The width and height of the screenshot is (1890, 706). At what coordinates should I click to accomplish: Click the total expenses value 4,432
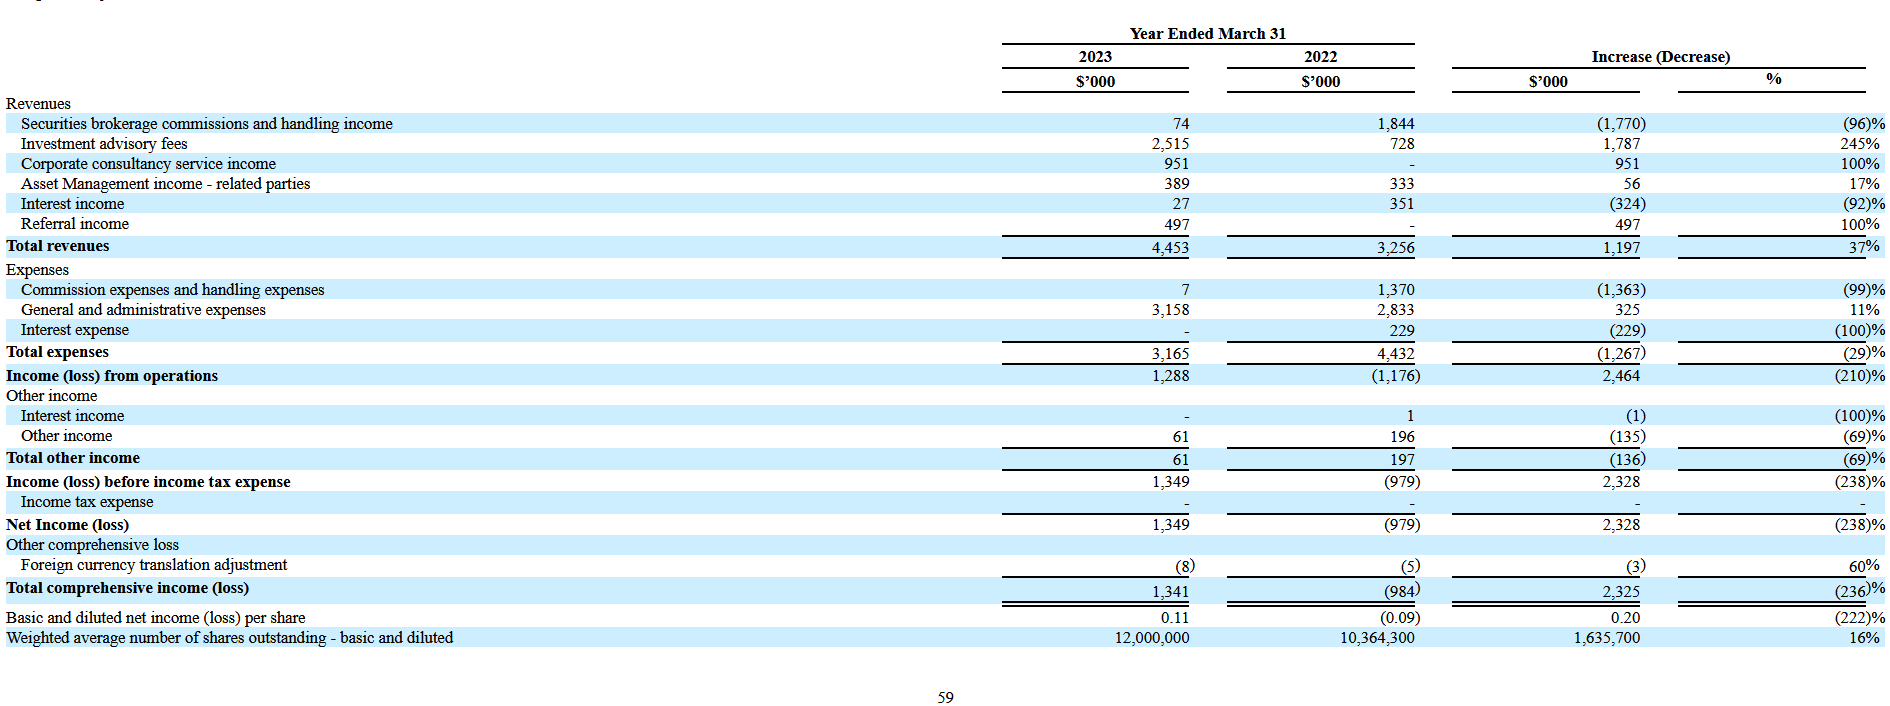pyautogui.click(x=1395, y=354)
